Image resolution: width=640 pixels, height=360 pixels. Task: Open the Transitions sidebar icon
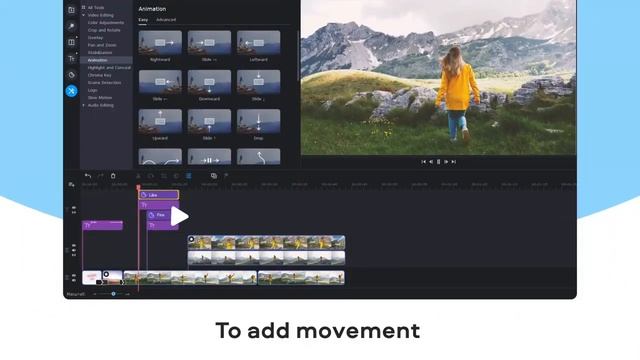point(71,42)
